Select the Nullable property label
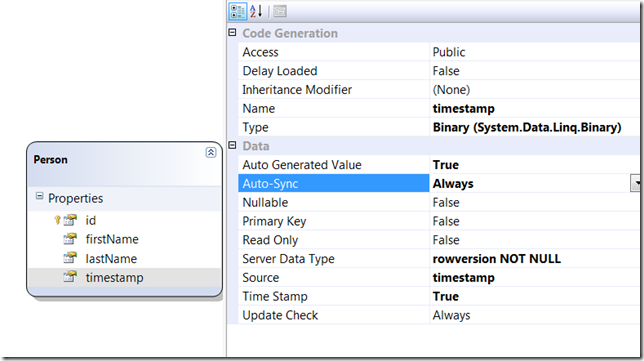 point(265,203)
